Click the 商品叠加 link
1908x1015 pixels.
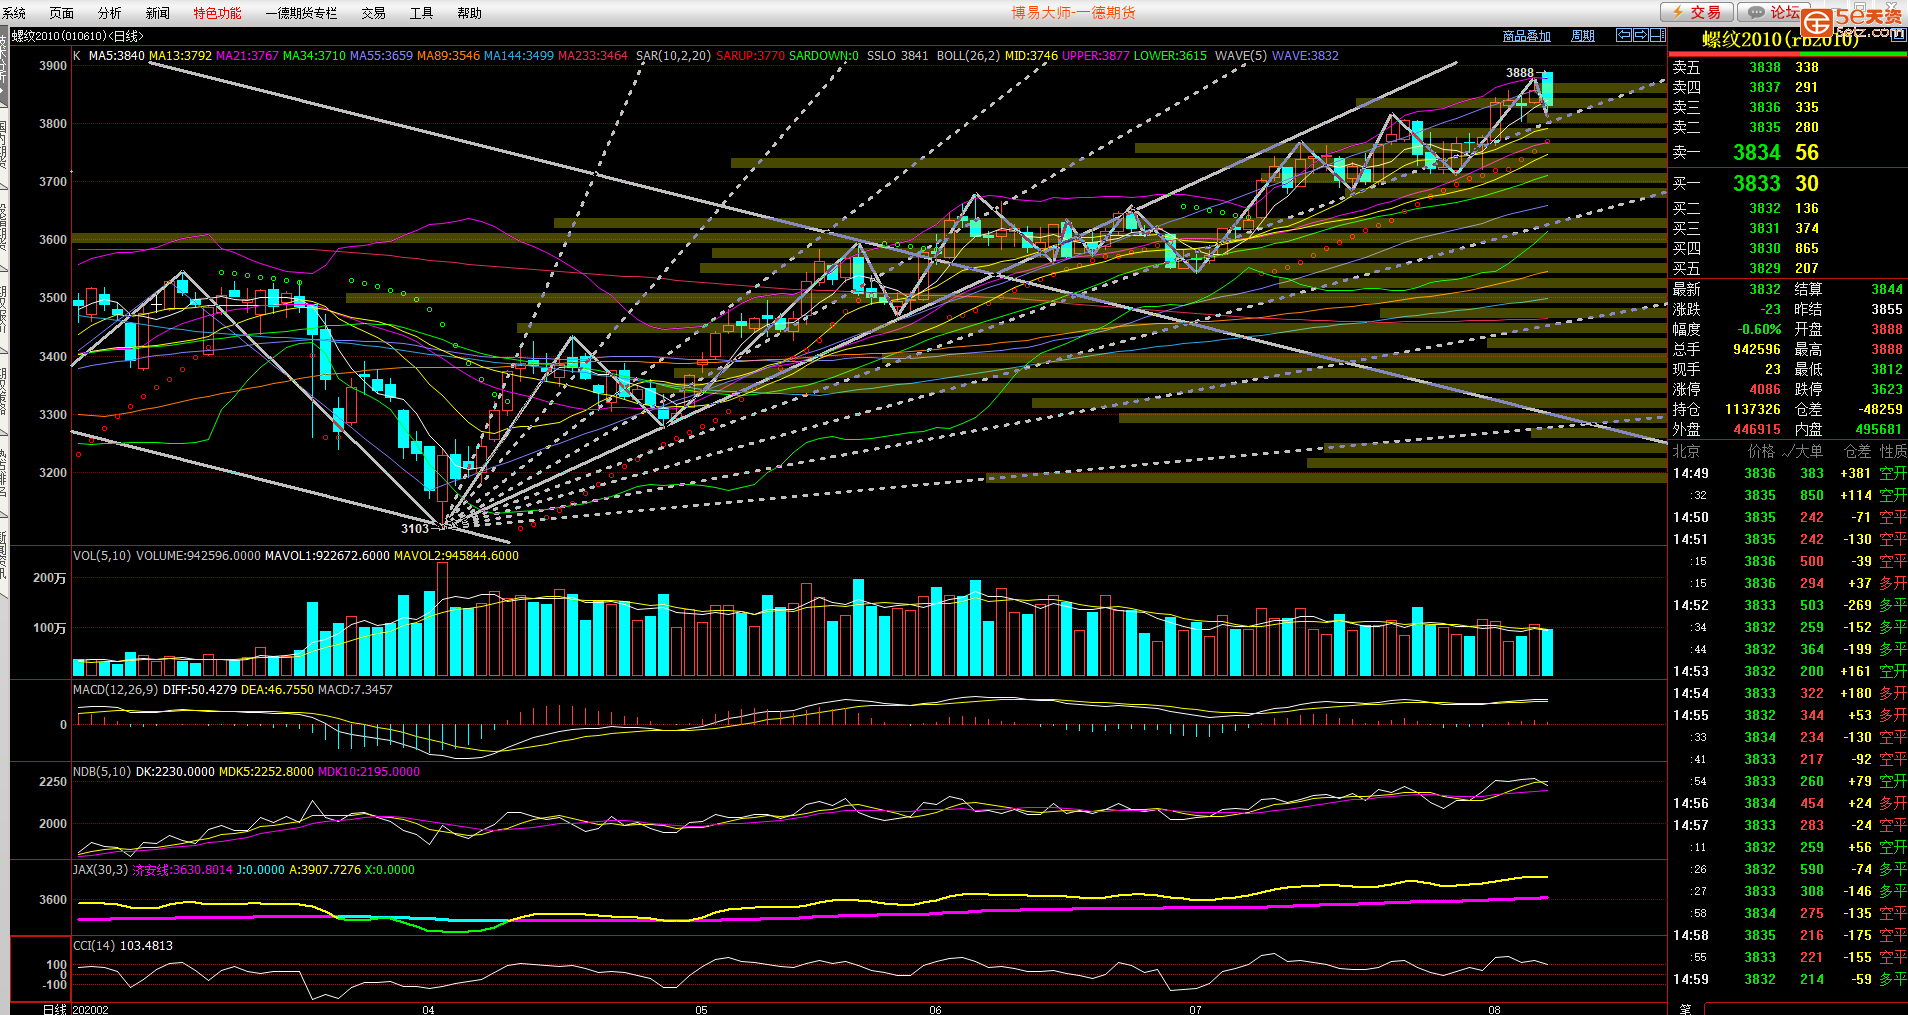click(1527, 36)
